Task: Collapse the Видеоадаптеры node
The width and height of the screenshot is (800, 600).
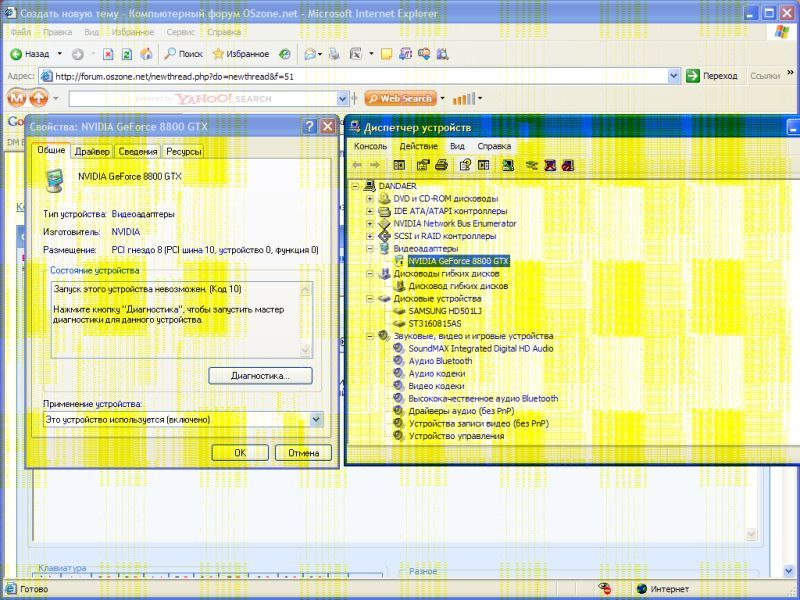Action: [x=369, y=248]
